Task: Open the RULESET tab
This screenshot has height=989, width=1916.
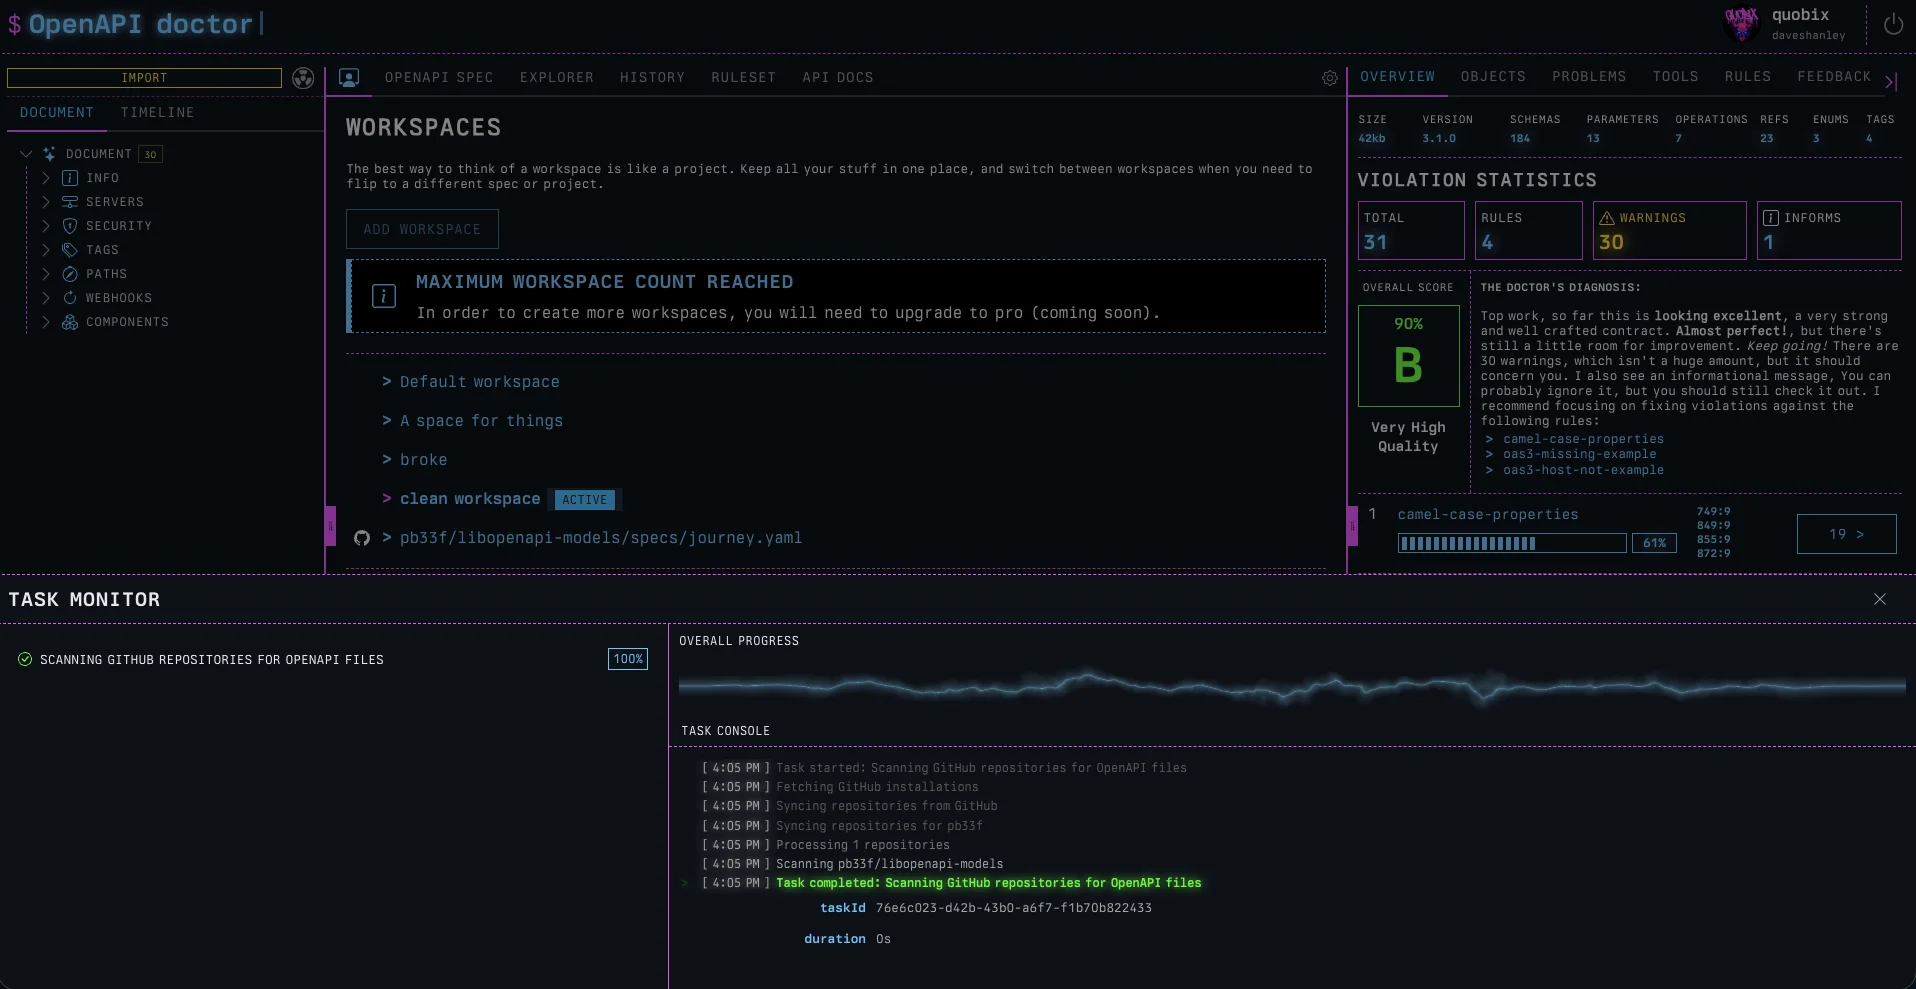Action: point(743,78)
